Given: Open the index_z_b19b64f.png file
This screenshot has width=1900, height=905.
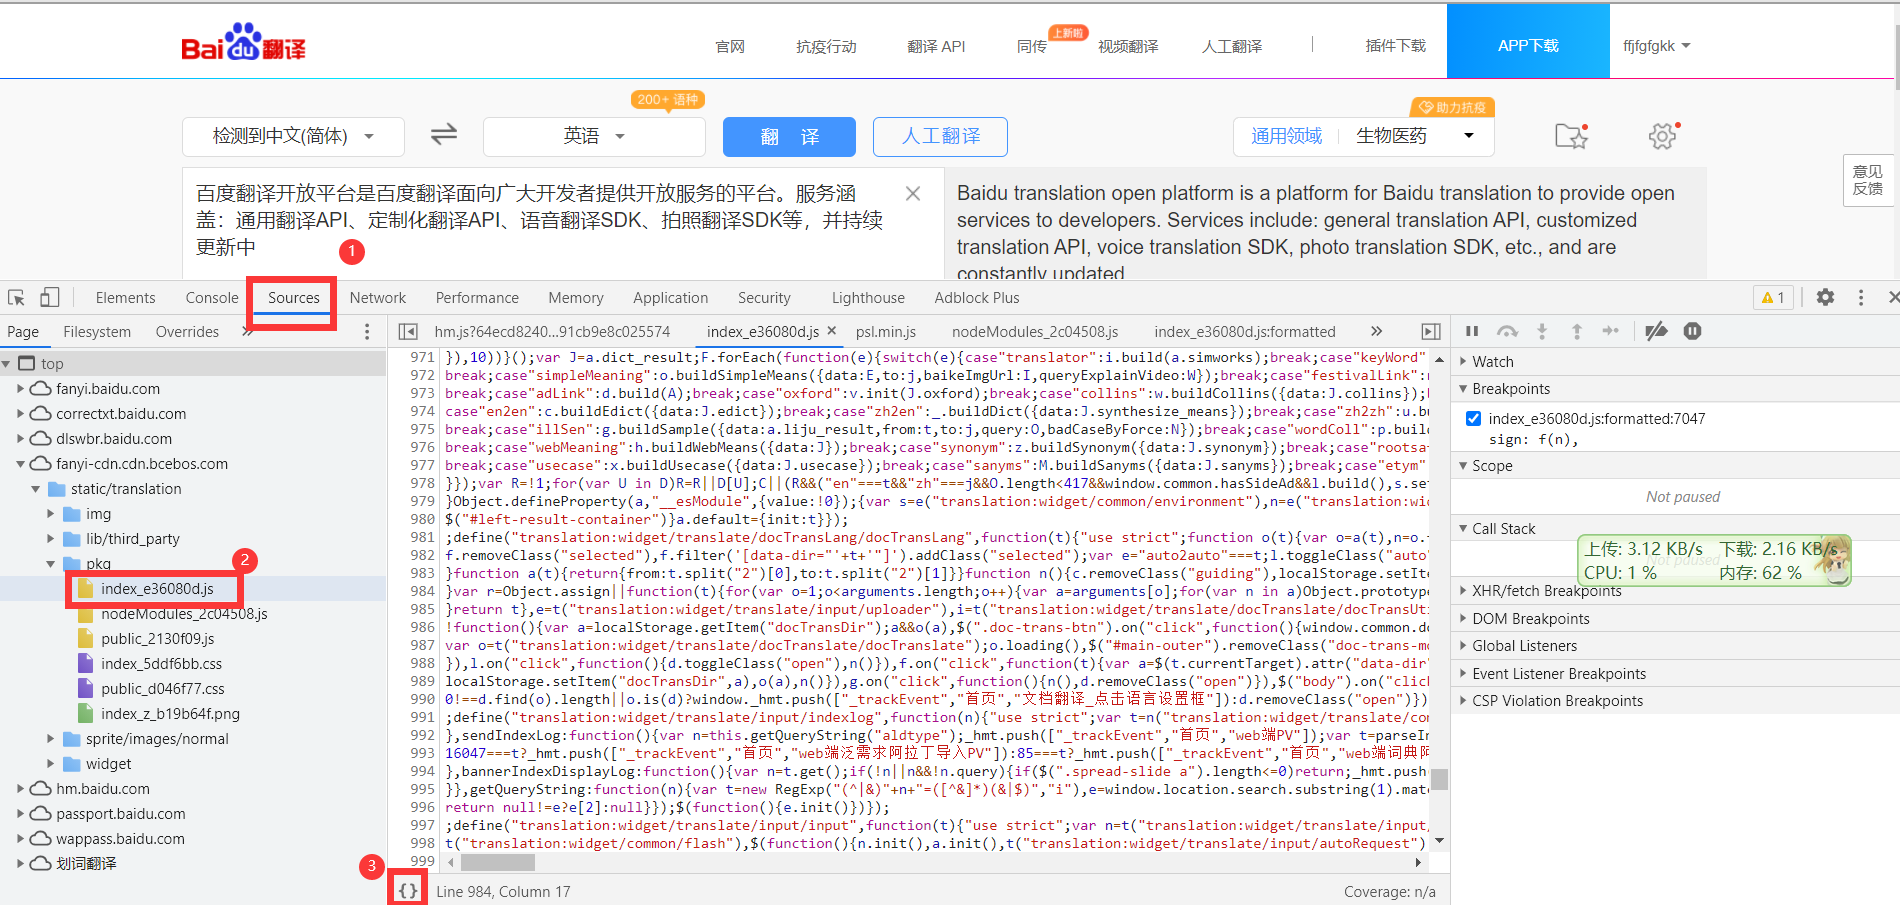Looking at the screenshot, I should (170, 714).
